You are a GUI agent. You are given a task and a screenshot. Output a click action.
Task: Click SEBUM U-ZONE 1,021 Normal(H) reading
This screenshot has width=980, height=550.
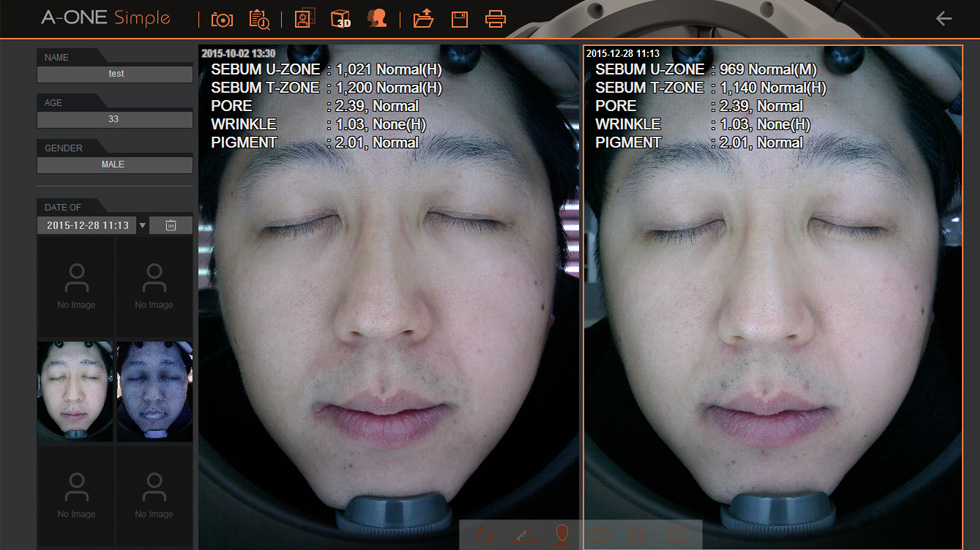(326, 69)
